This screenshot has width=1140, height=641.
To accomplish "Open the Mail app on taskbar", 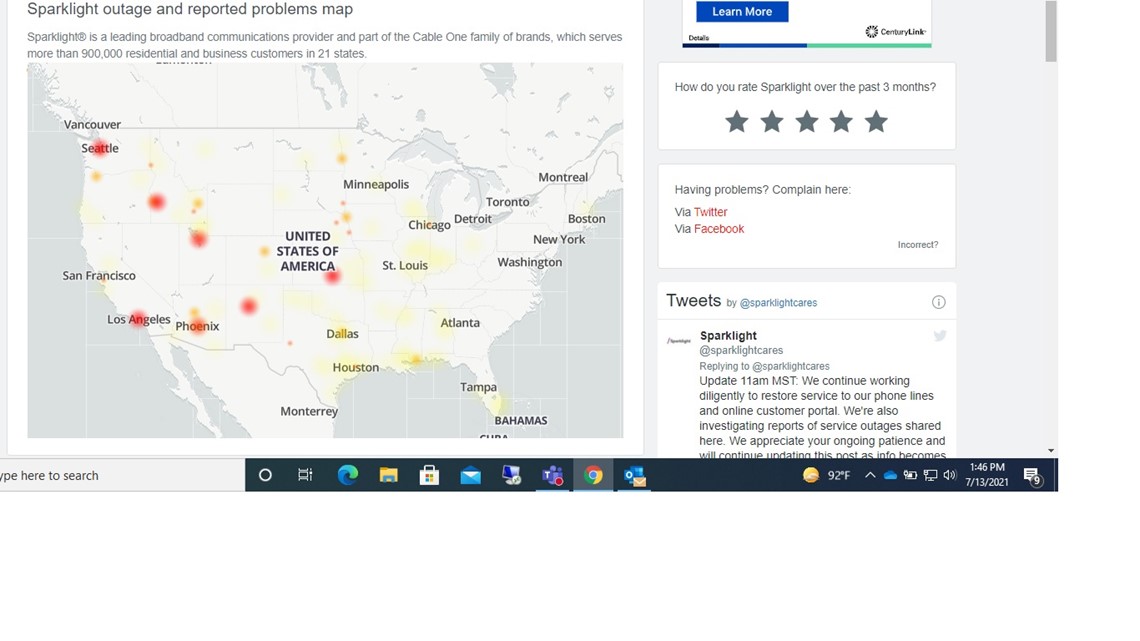I will (470, 476).
